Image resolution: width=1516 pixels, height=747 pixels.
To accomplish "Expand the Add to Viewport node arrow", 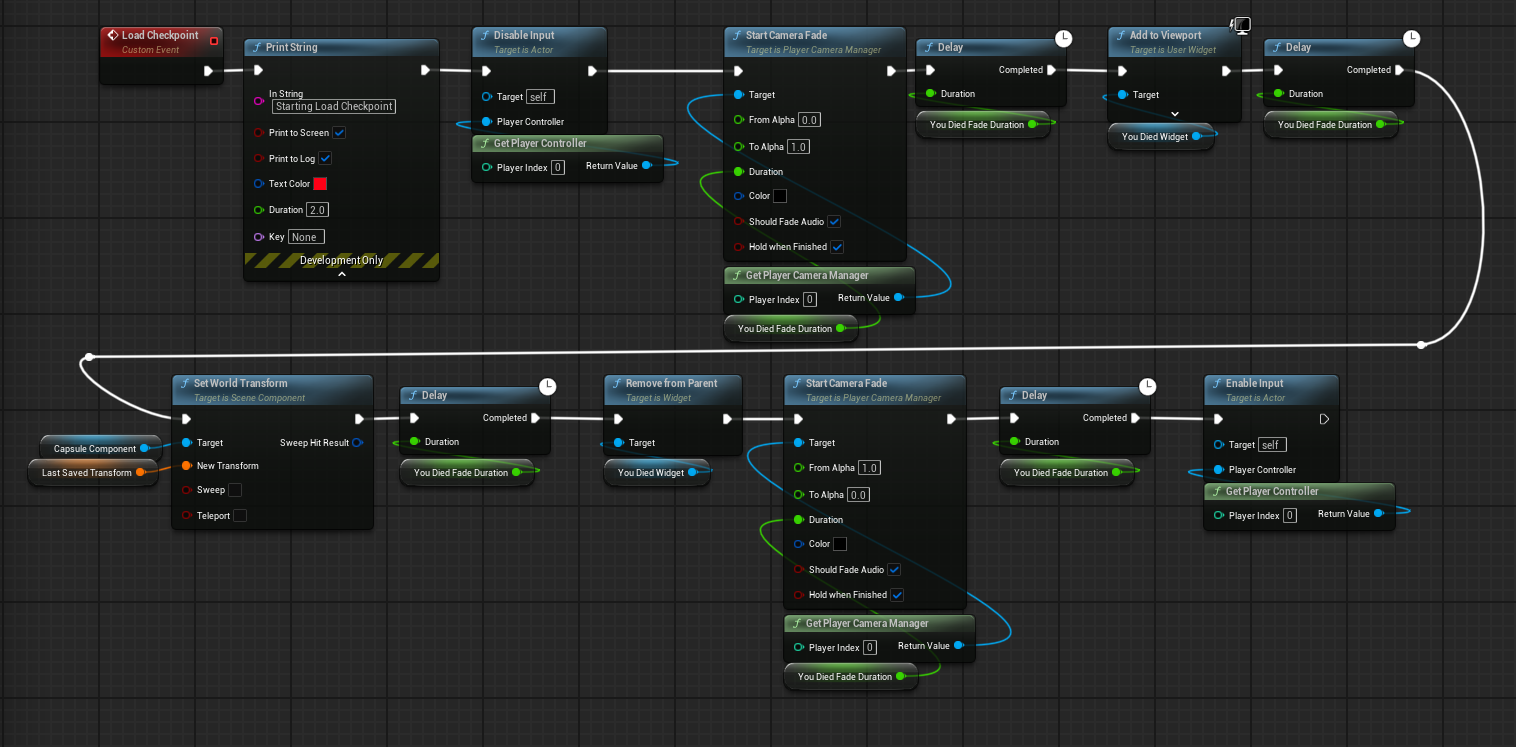I will [x=1175, y=114].
